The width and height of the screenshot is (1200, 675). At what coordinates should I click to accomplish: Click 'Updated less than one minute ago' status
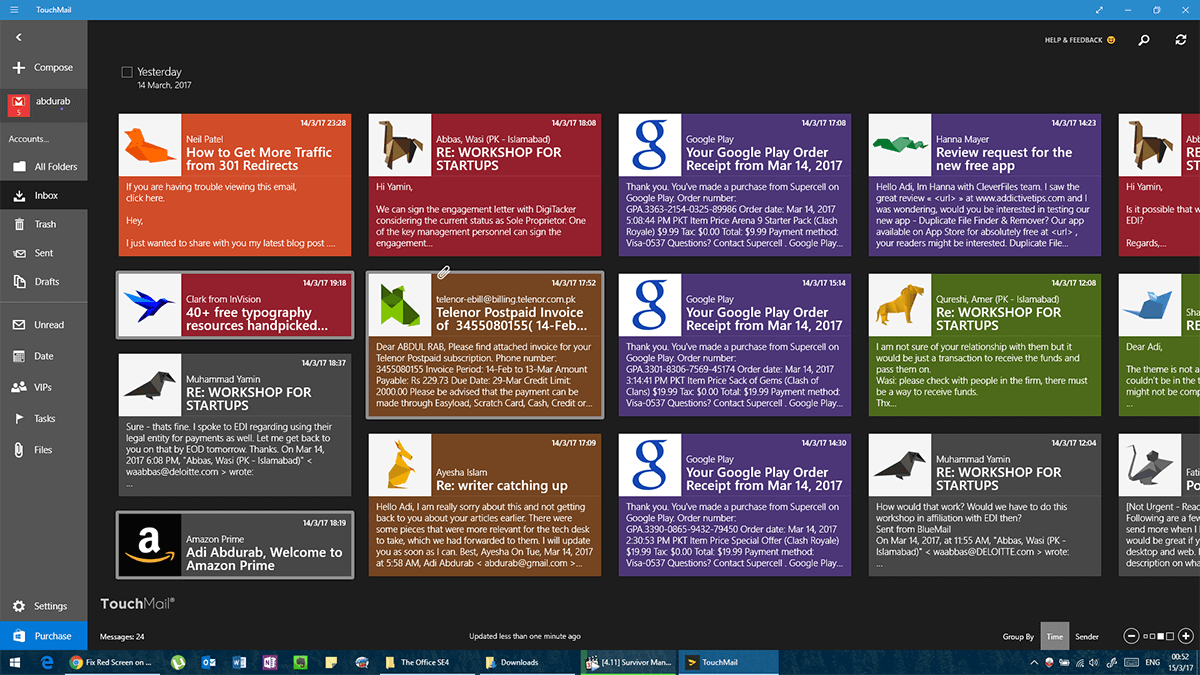pyautogui.click(x=525, y=636)
